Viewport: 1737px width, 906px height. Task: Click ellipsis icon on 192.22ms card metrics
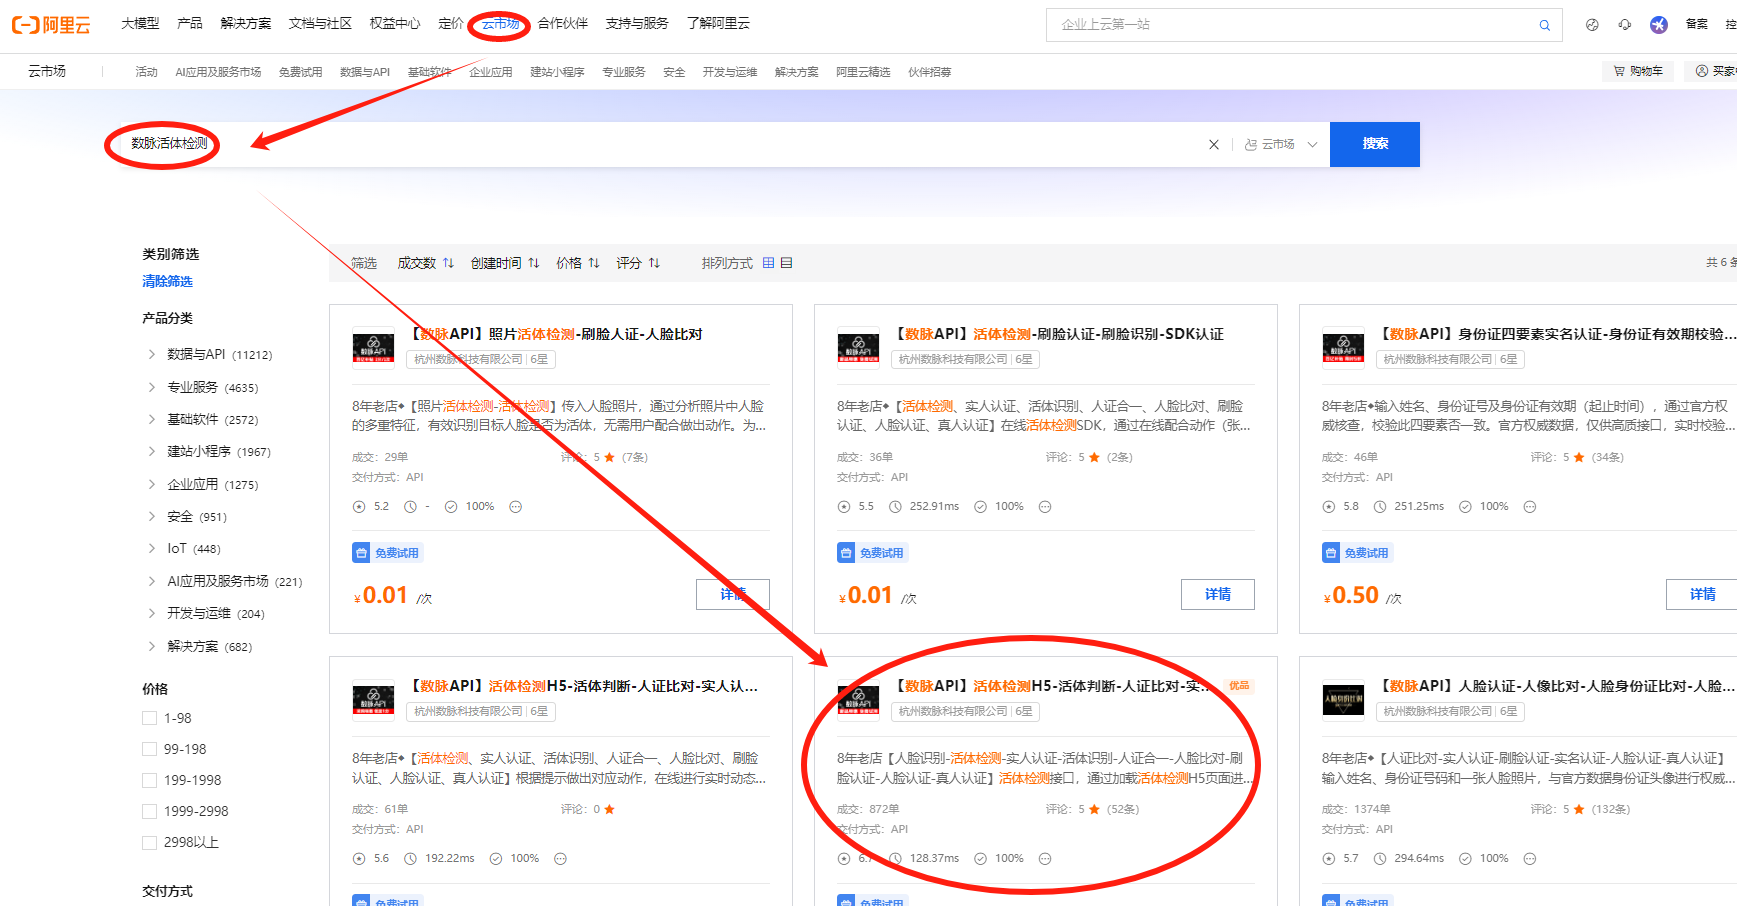click(560, 859)
